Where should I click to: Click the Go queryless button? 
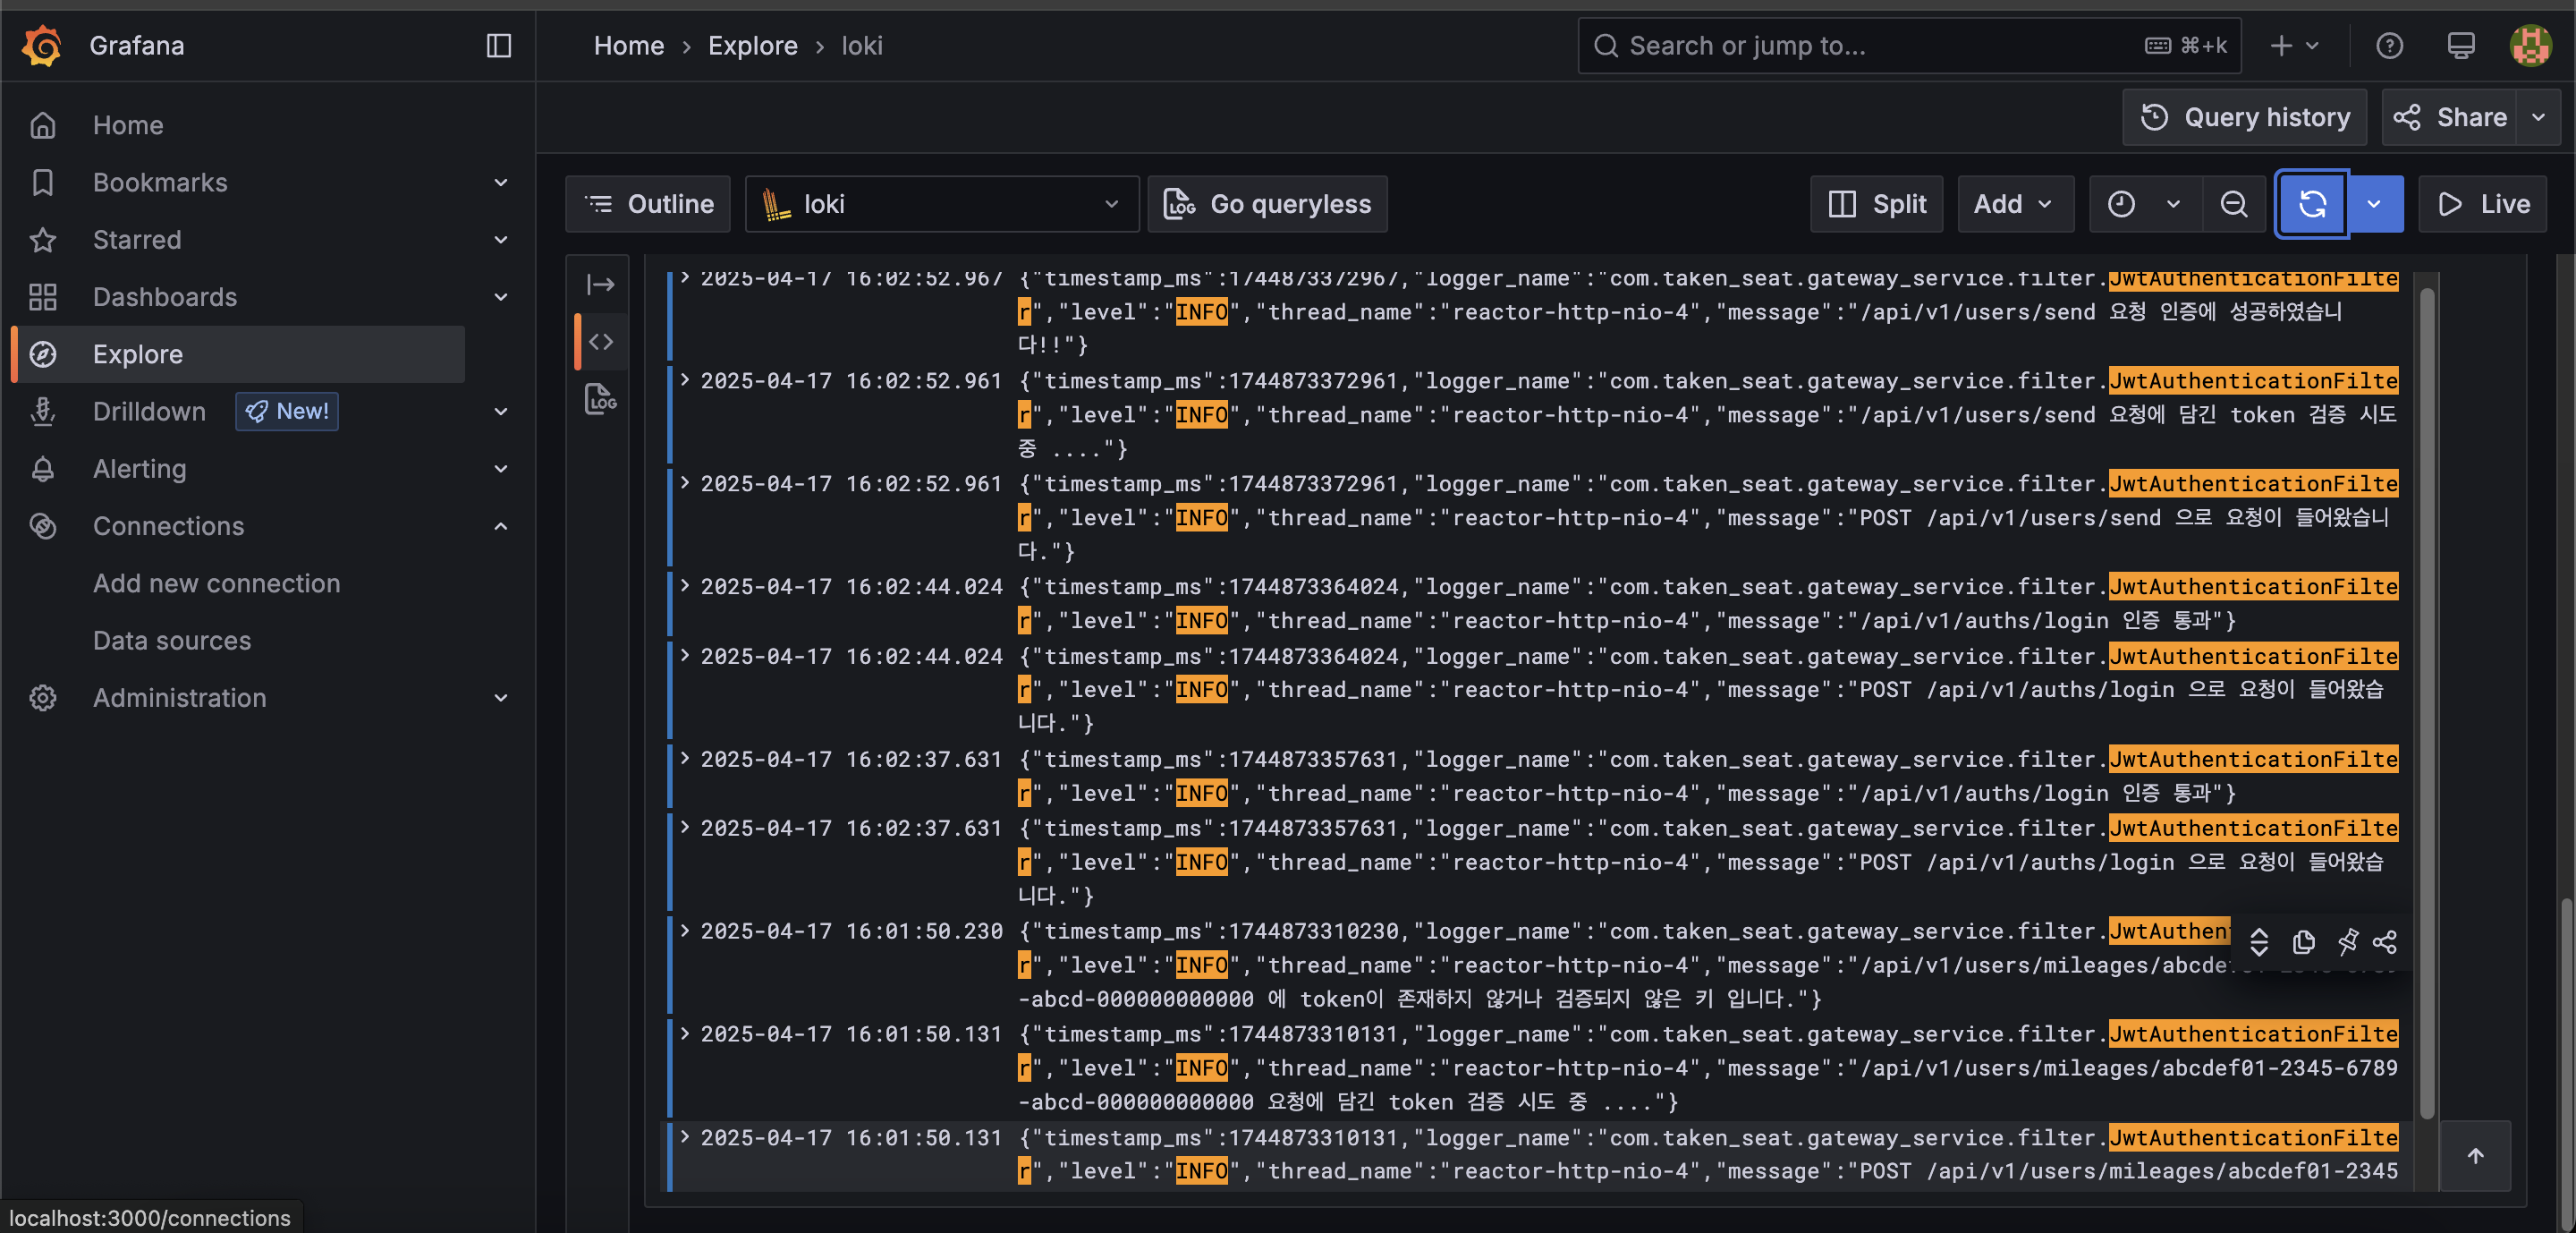click(1267, 204)
